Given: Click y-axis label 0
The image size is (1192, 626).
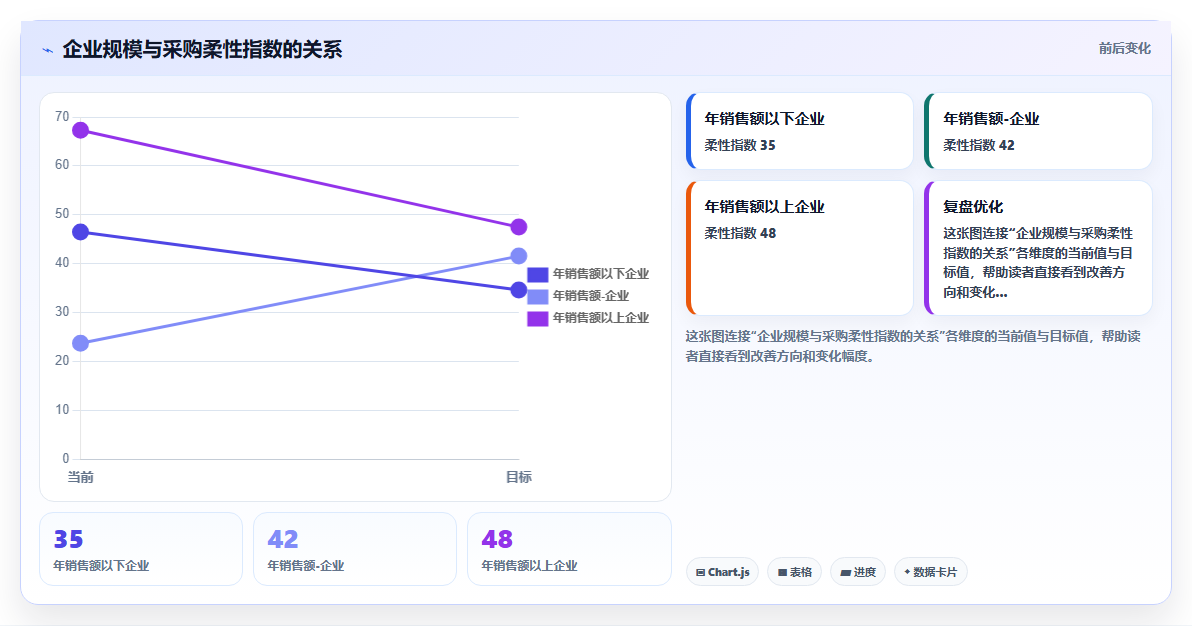Looking at the screenshot, I should click(65, 459).
